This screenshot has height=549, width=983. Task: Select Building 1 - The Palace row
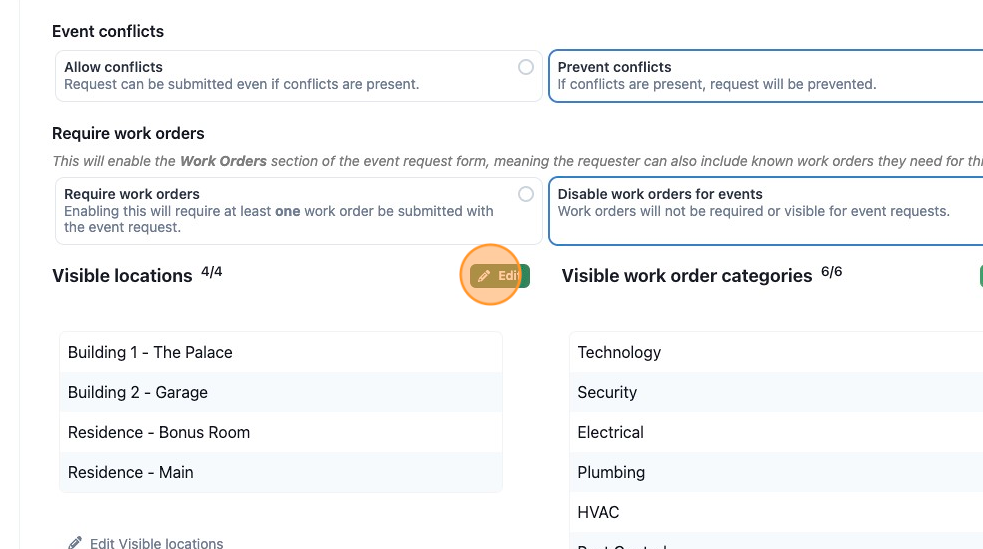click(281, 352)
